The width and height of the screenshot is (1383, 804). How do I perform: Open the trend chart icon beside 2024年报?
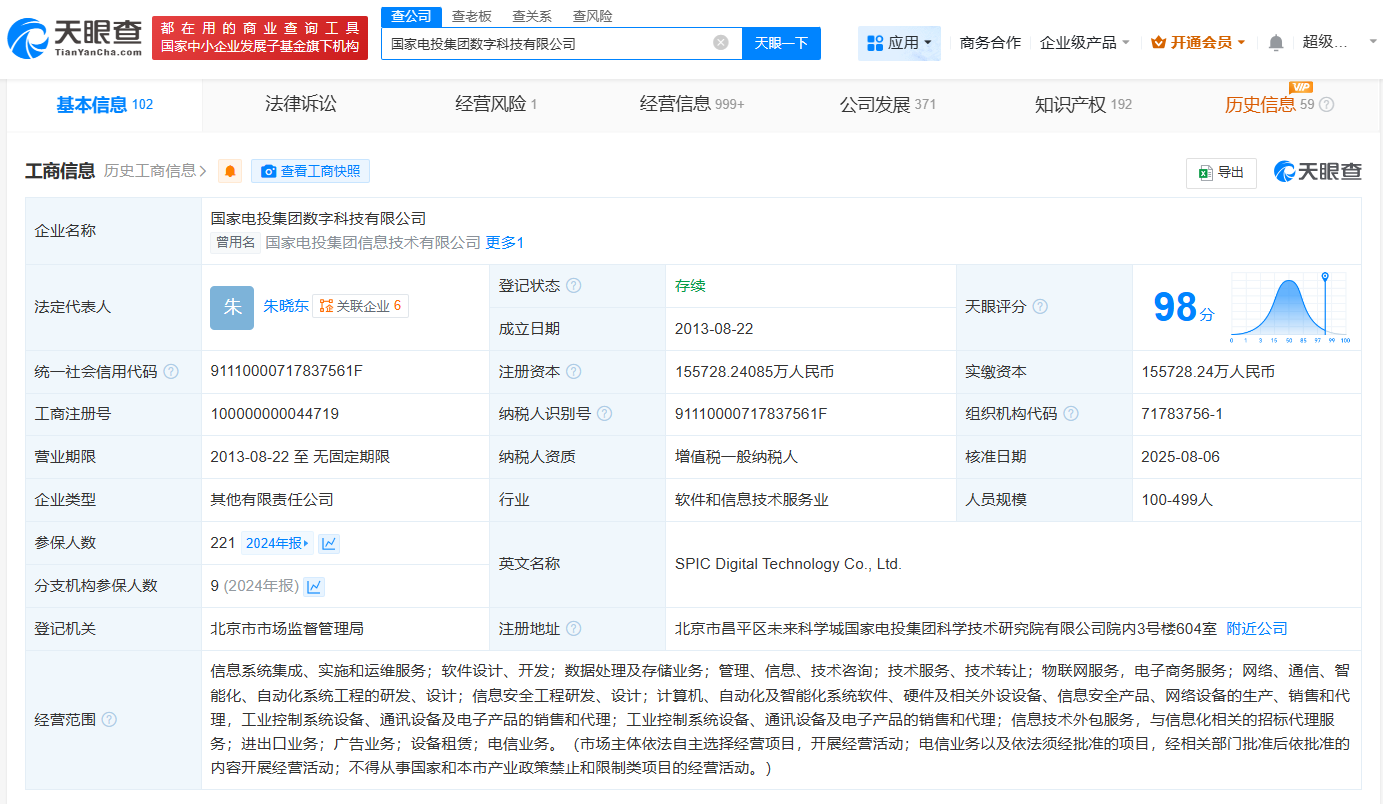331,542
